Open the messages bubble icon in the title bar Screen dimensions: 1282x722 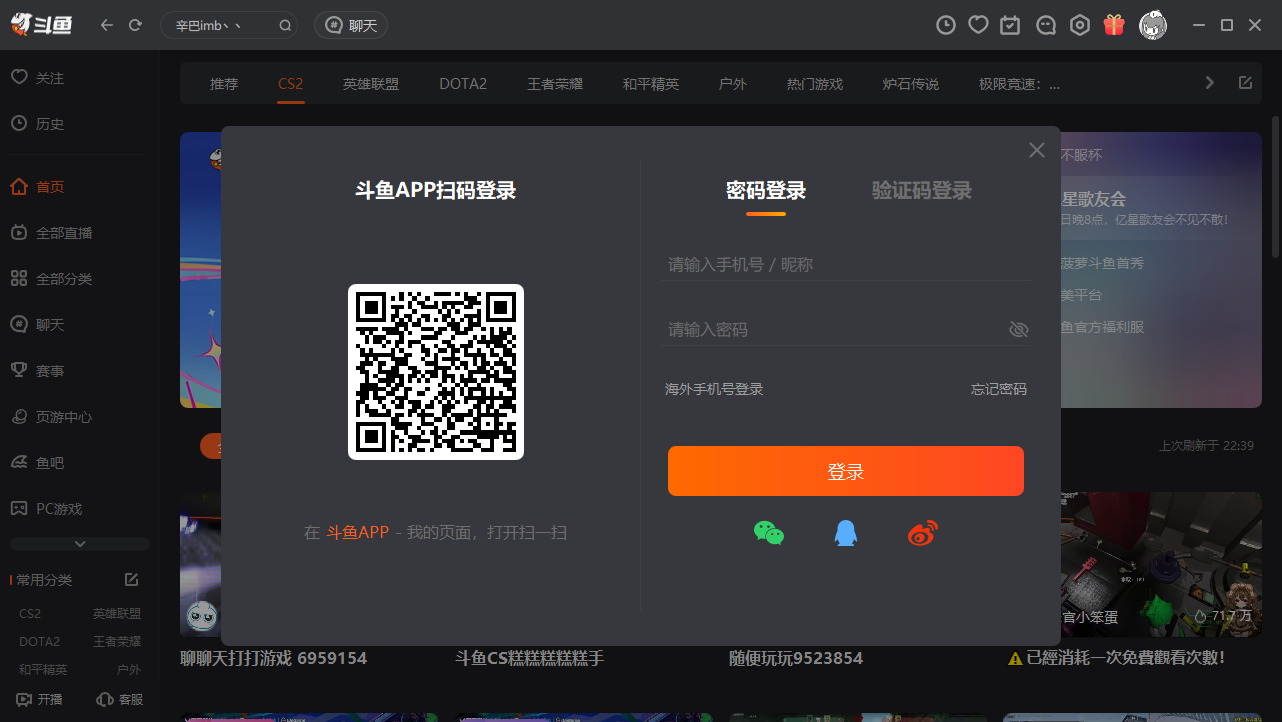point(1045,25)
